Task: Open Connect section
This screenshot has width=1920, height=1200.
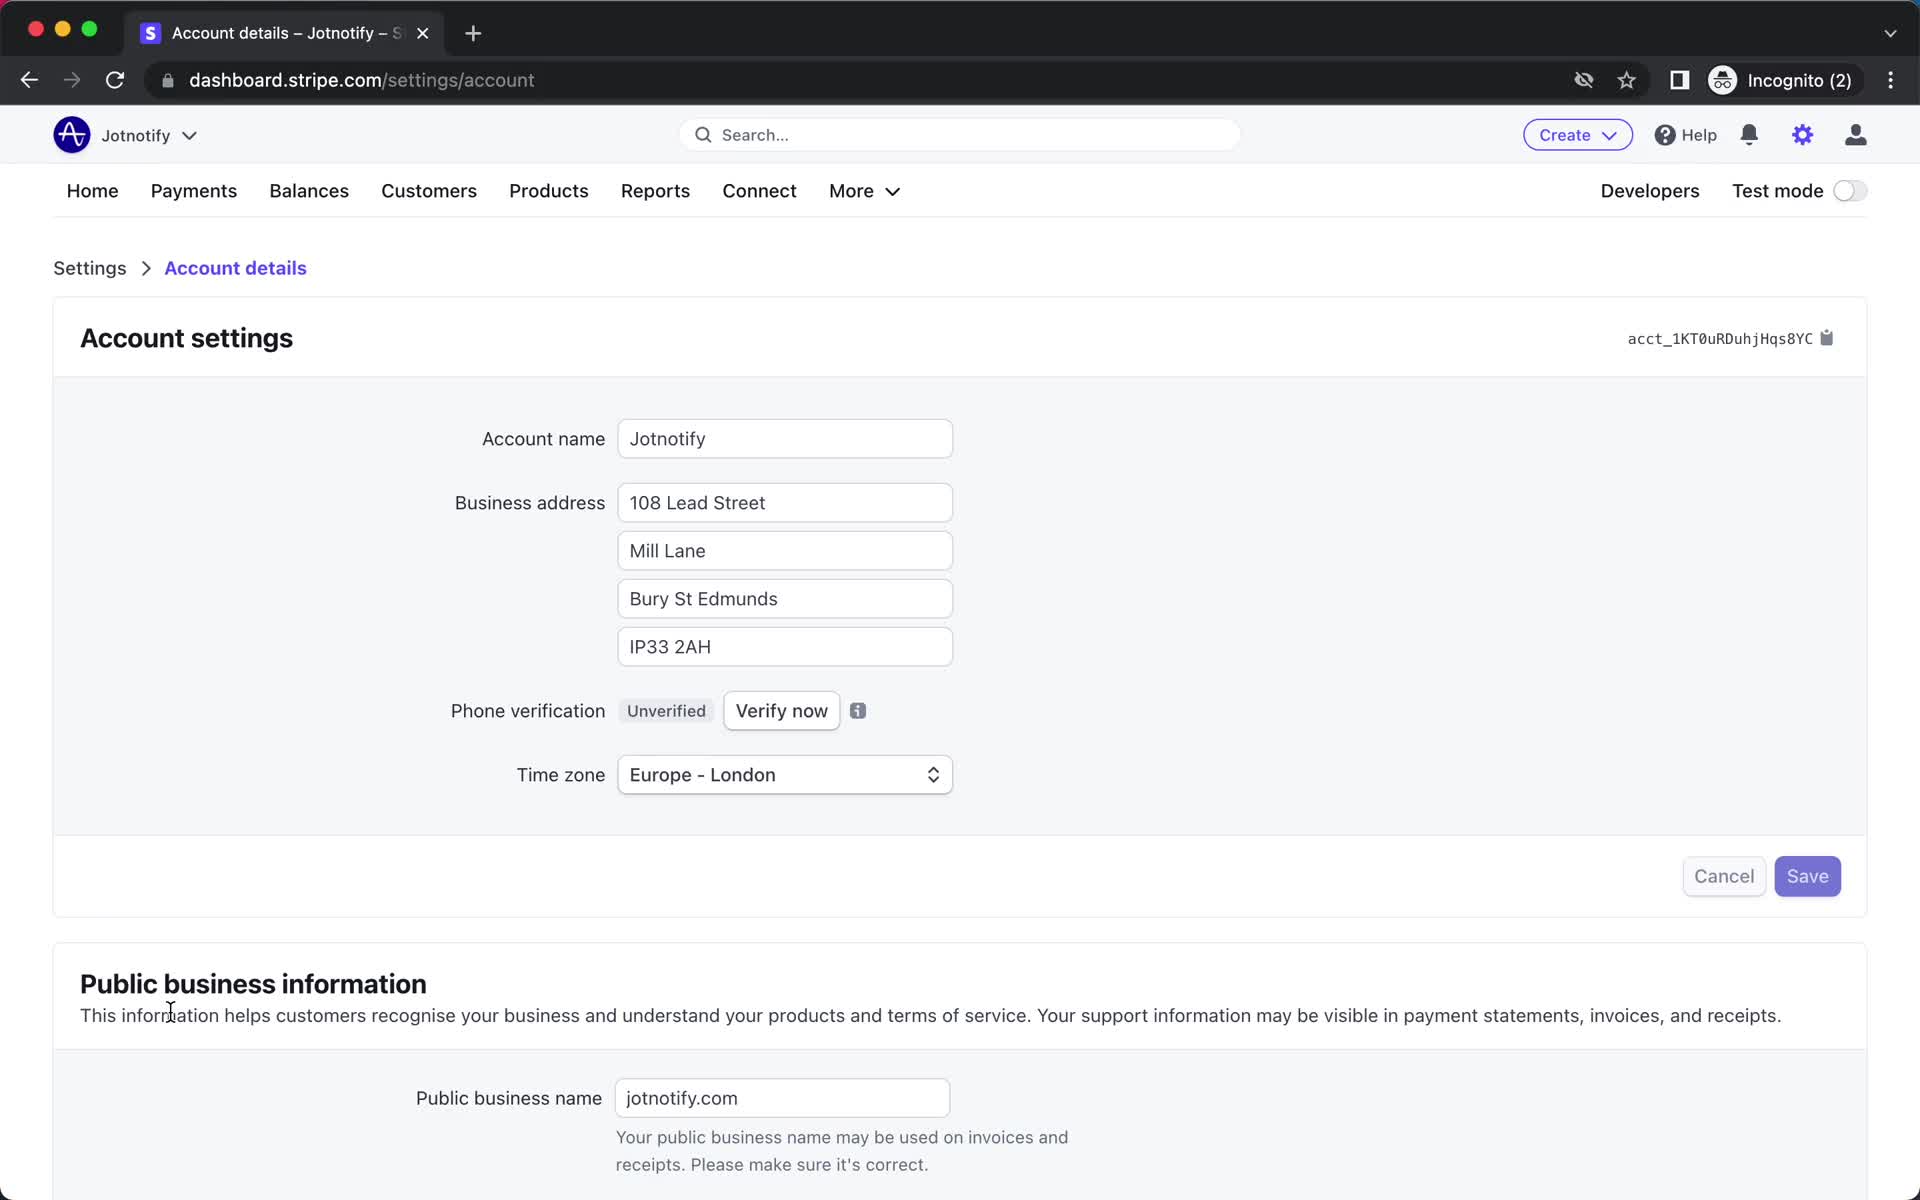Action: point(759,191)
